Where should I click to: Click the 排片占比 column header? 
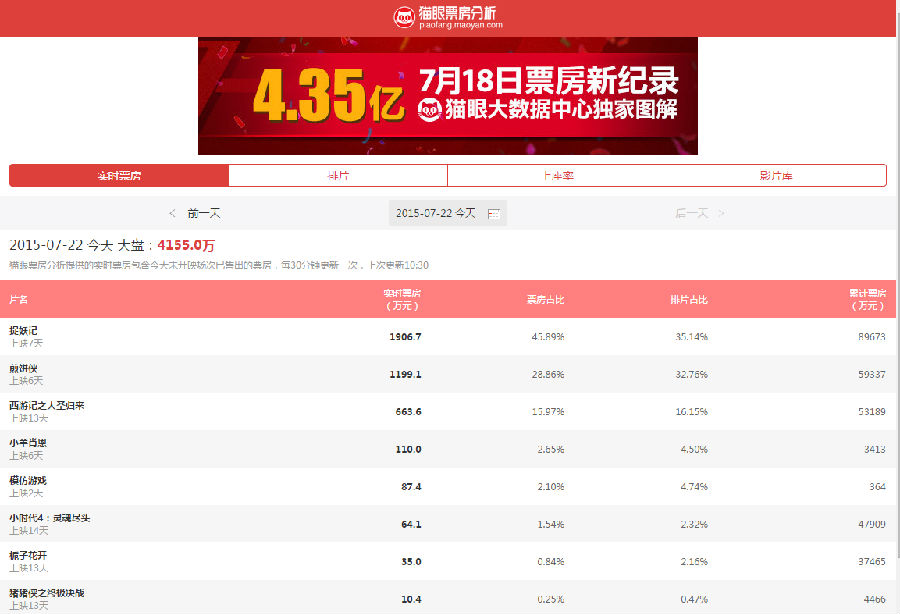click(x=689, y=299)
